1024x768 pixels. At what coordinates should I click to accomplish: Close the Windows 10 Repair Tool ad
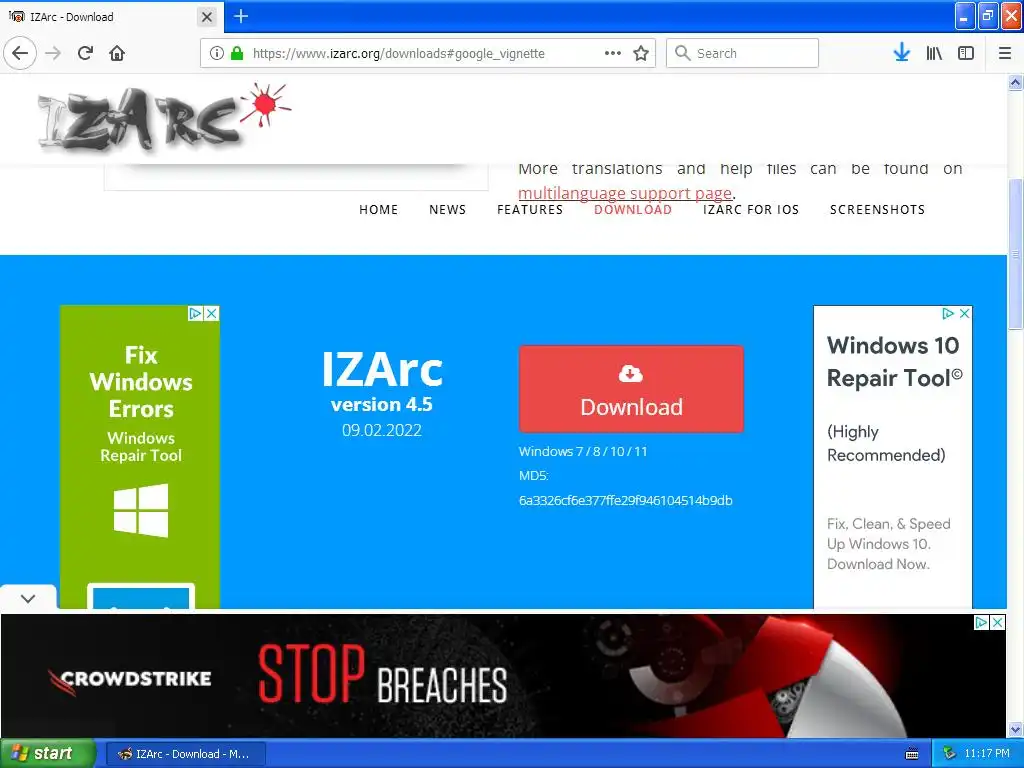[964, 313]
